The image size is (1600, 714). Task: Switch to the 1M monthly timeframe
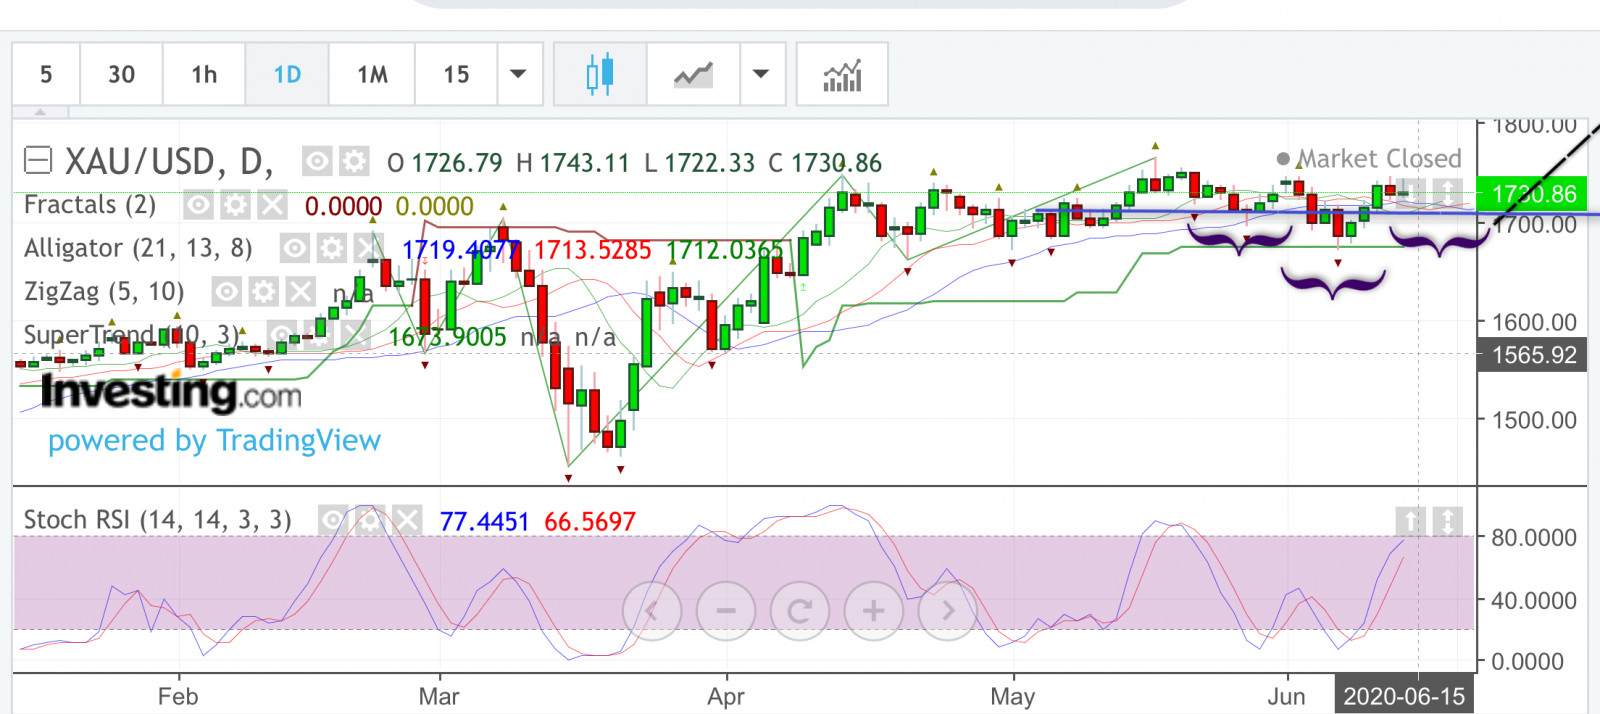click(x=372, y=74)
